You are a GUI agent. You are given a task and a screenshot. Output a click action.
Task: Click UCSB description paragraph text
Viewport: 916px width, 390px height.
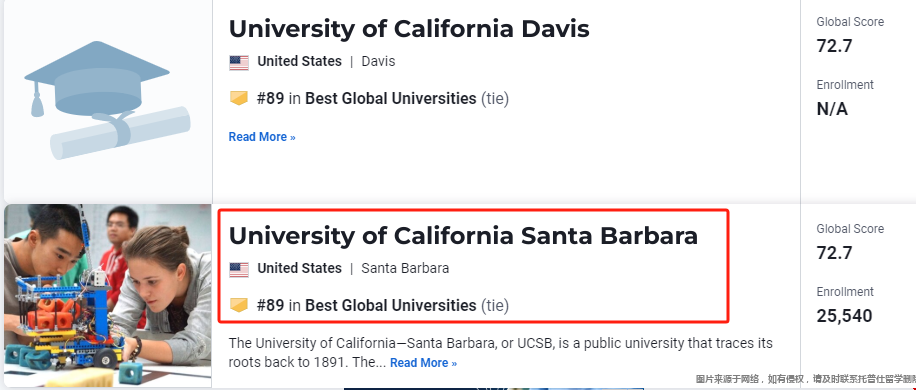coord(500,353)
